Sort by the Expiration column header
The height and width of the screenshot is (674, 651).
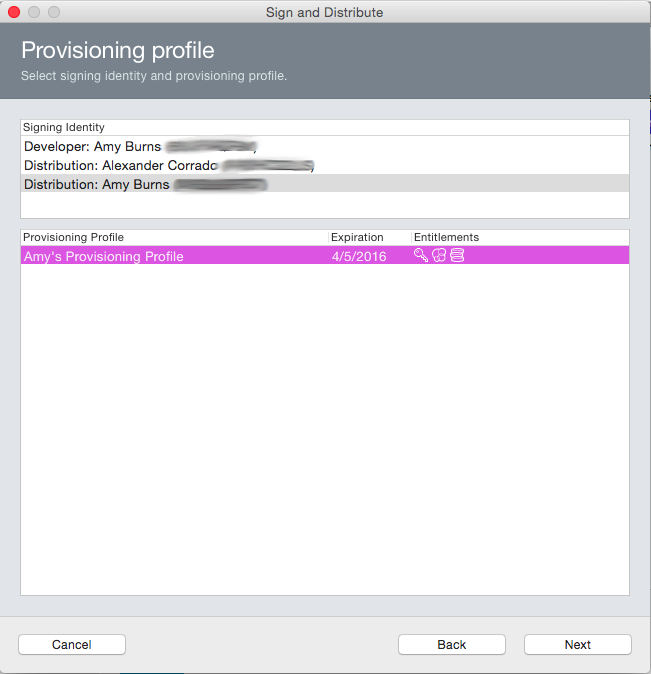(370, 237)
